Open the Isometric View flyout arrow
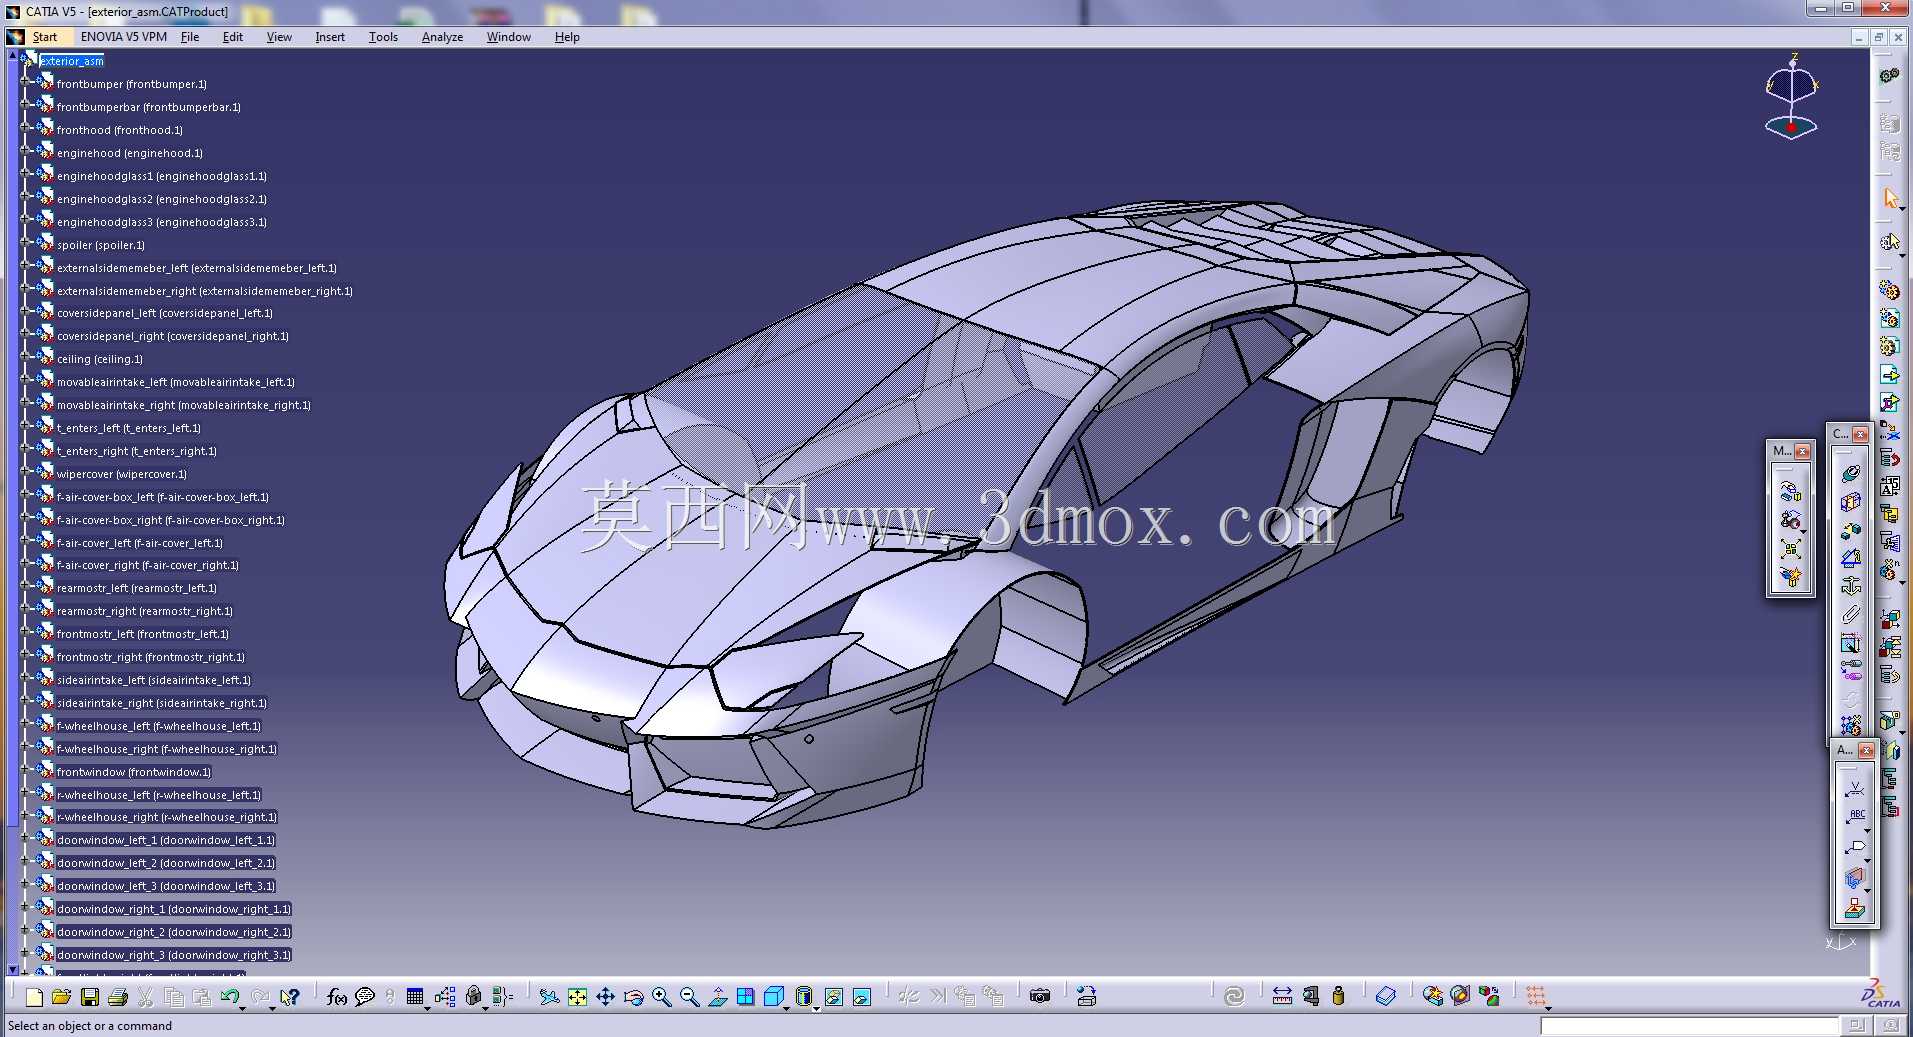 (x=786, y=1008)
